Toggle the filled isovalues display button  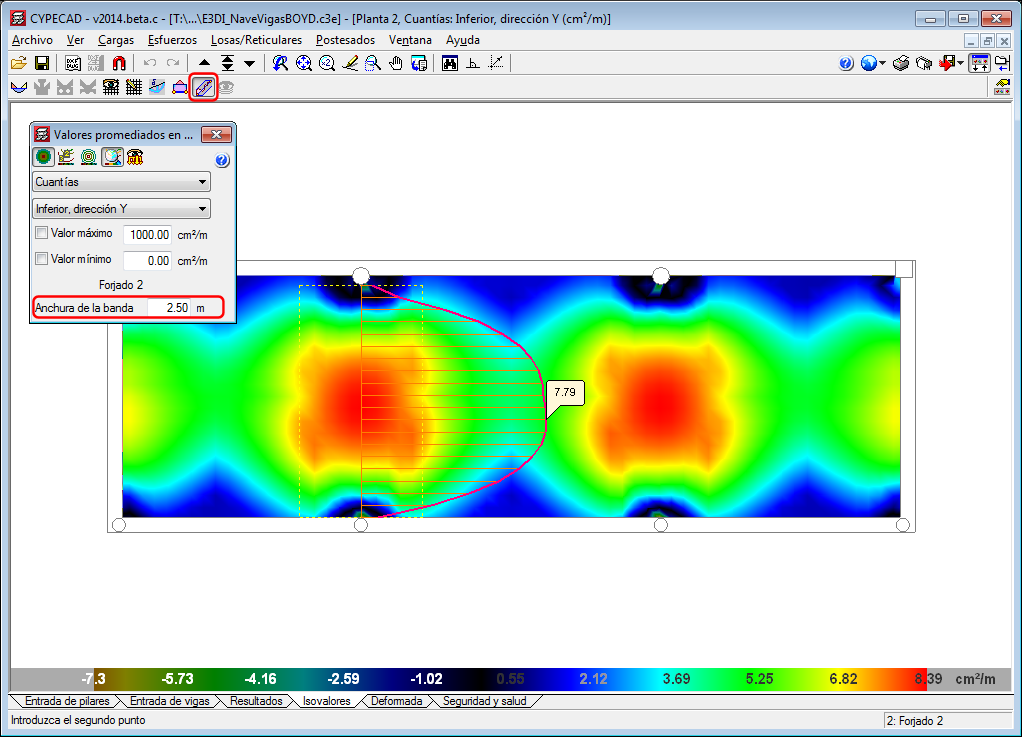click(x=42, y=156)
